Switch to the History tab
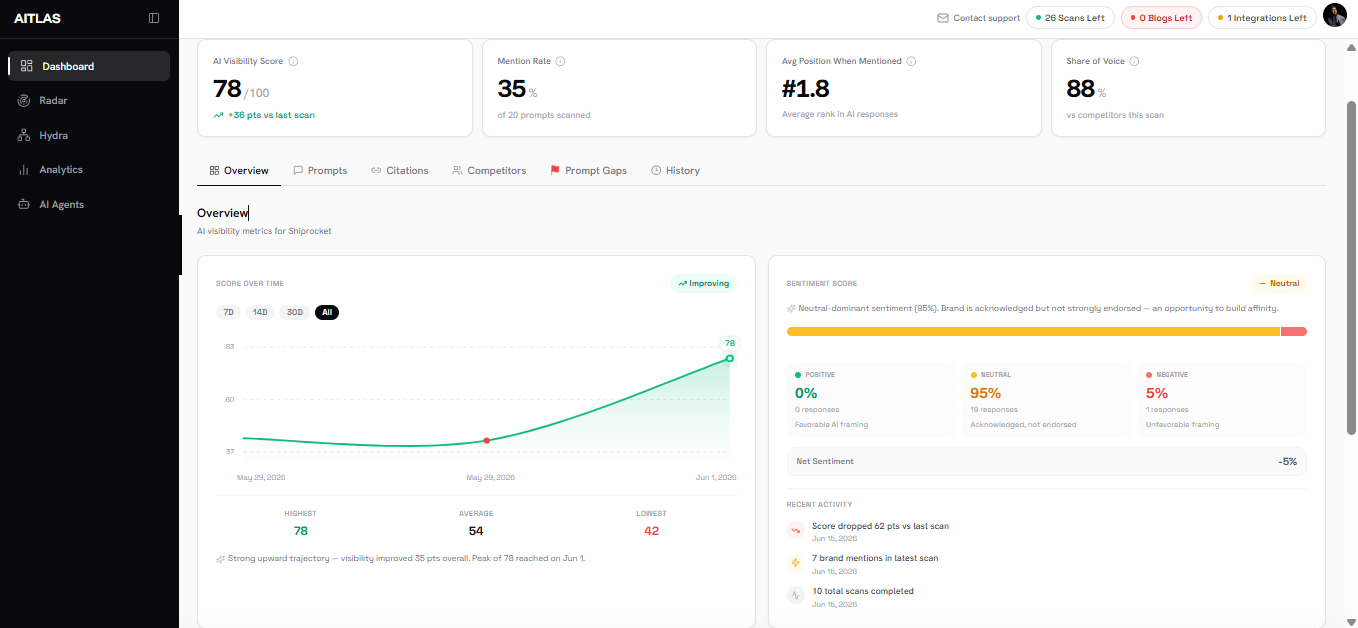 [675, 171]
